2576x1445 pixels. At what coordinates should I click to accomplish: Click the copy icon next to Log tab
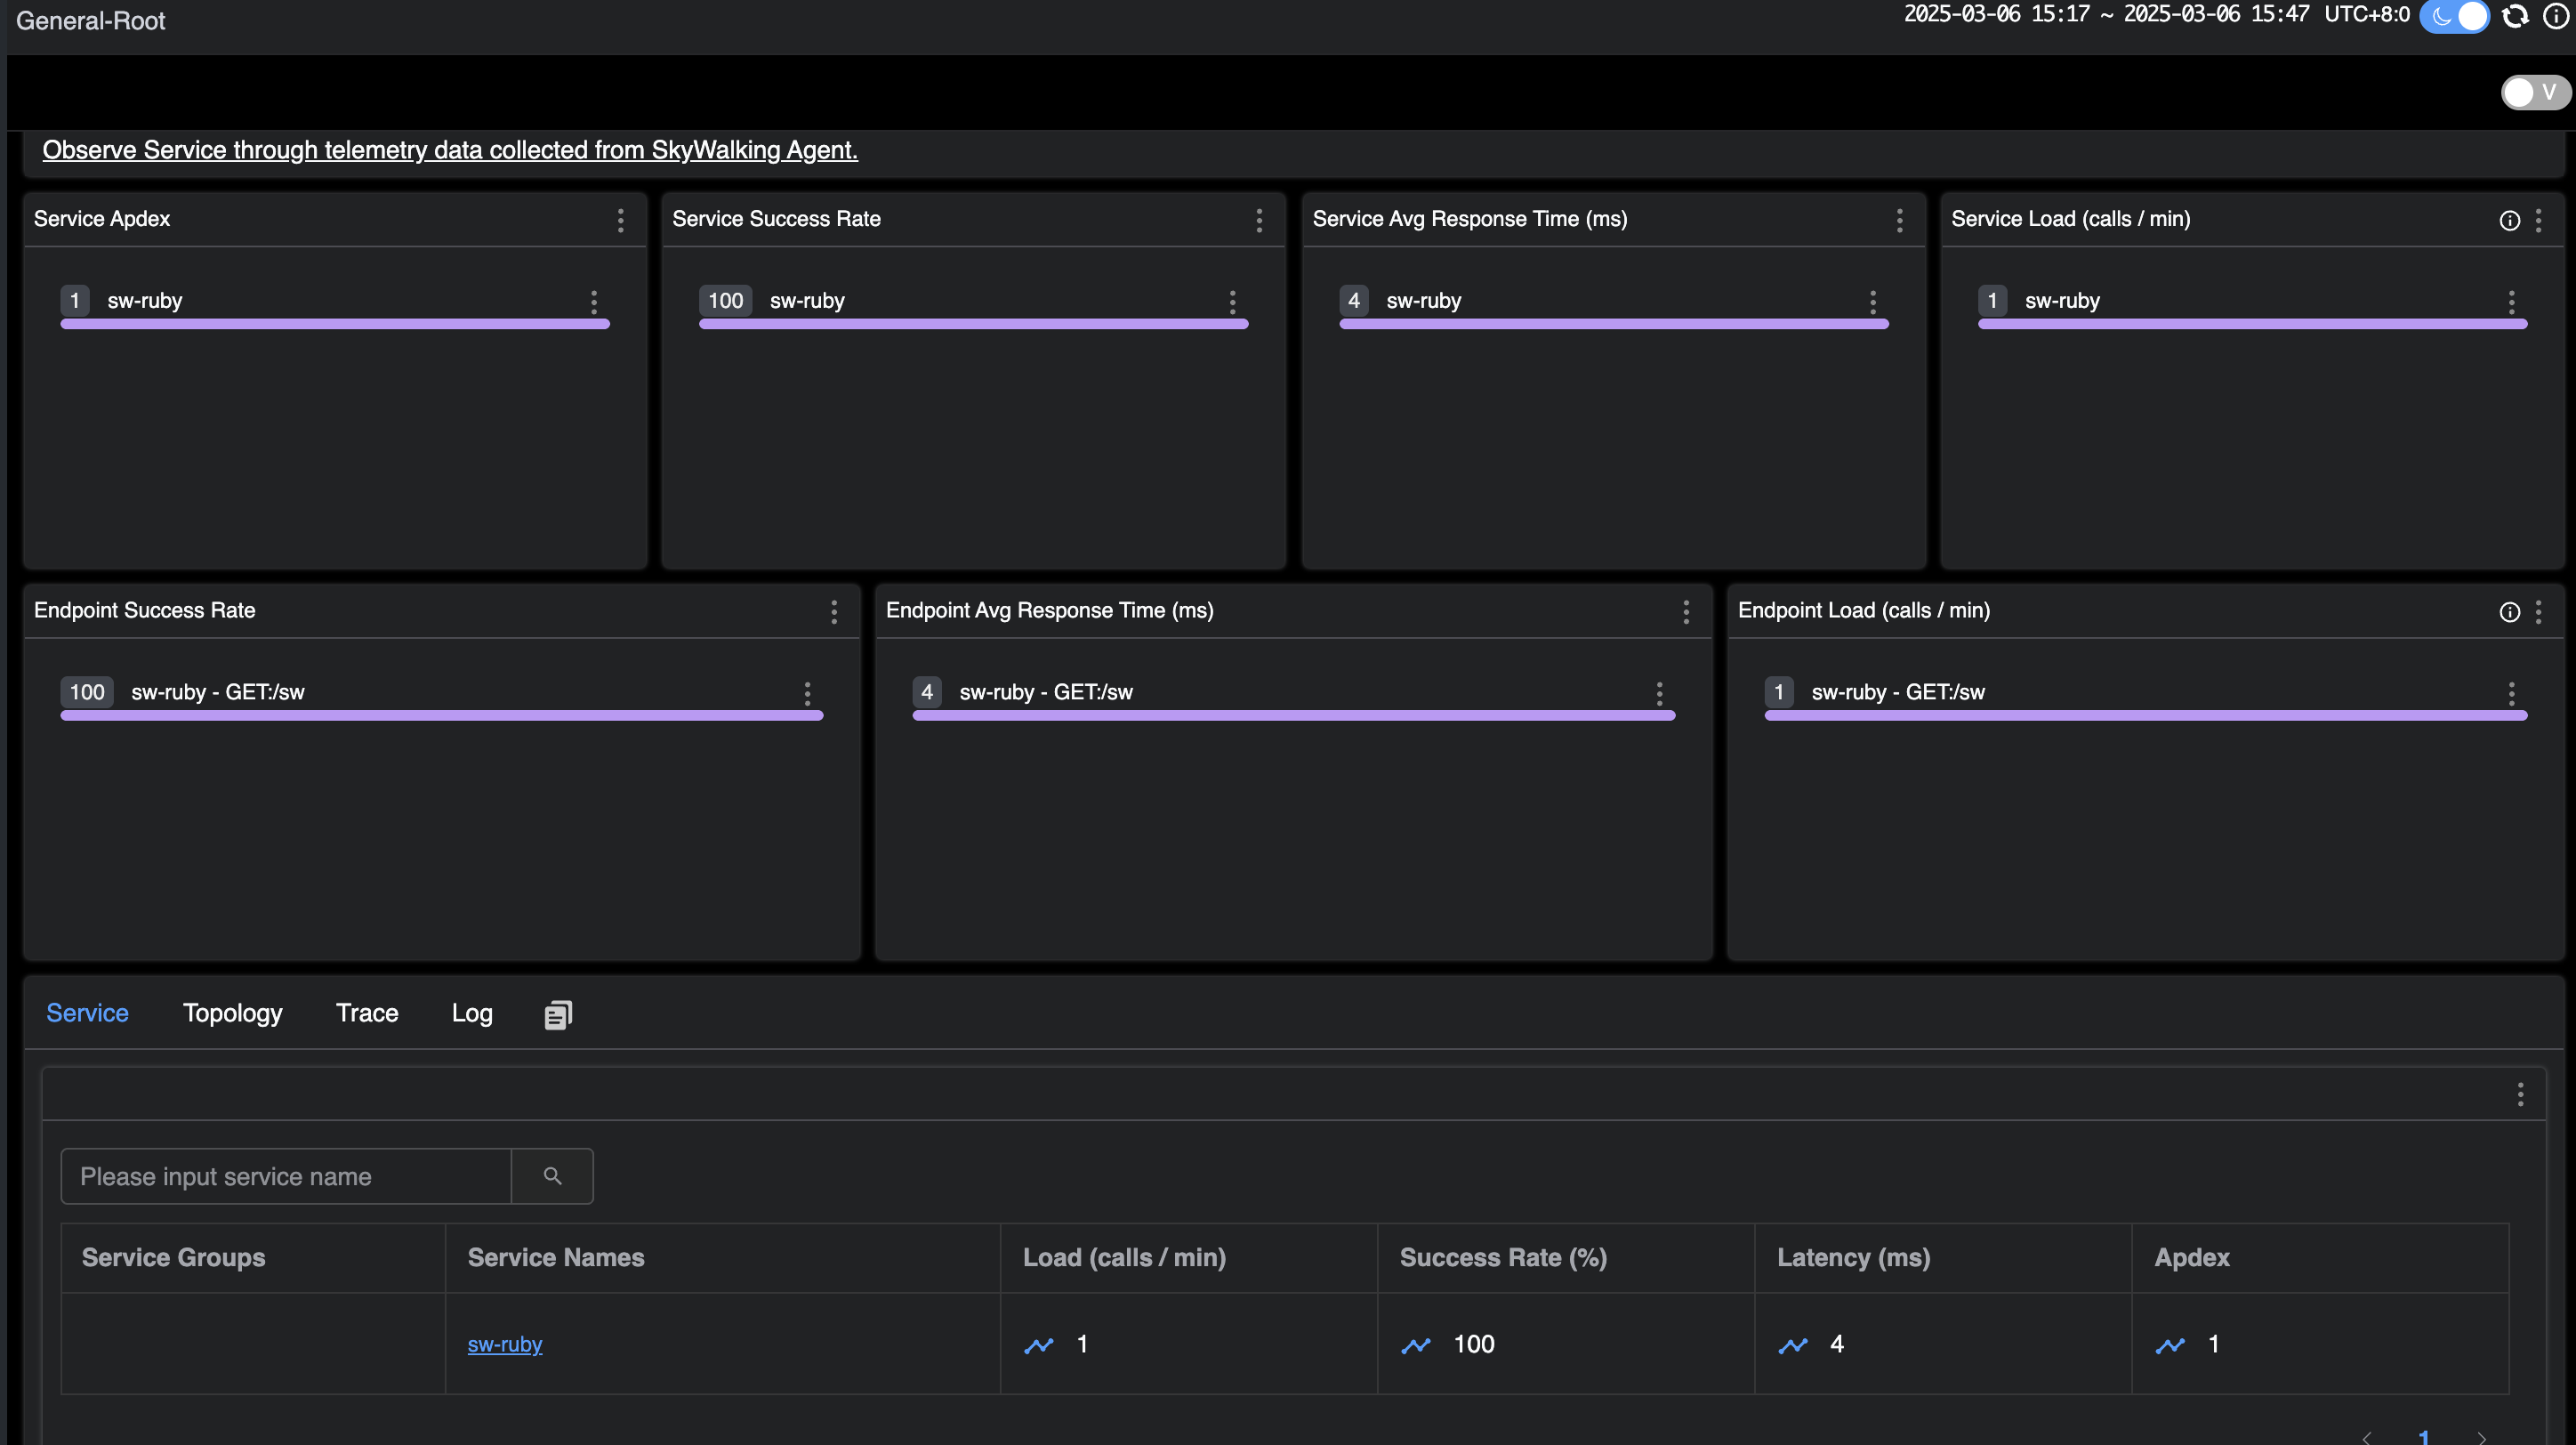point(558,1015)
